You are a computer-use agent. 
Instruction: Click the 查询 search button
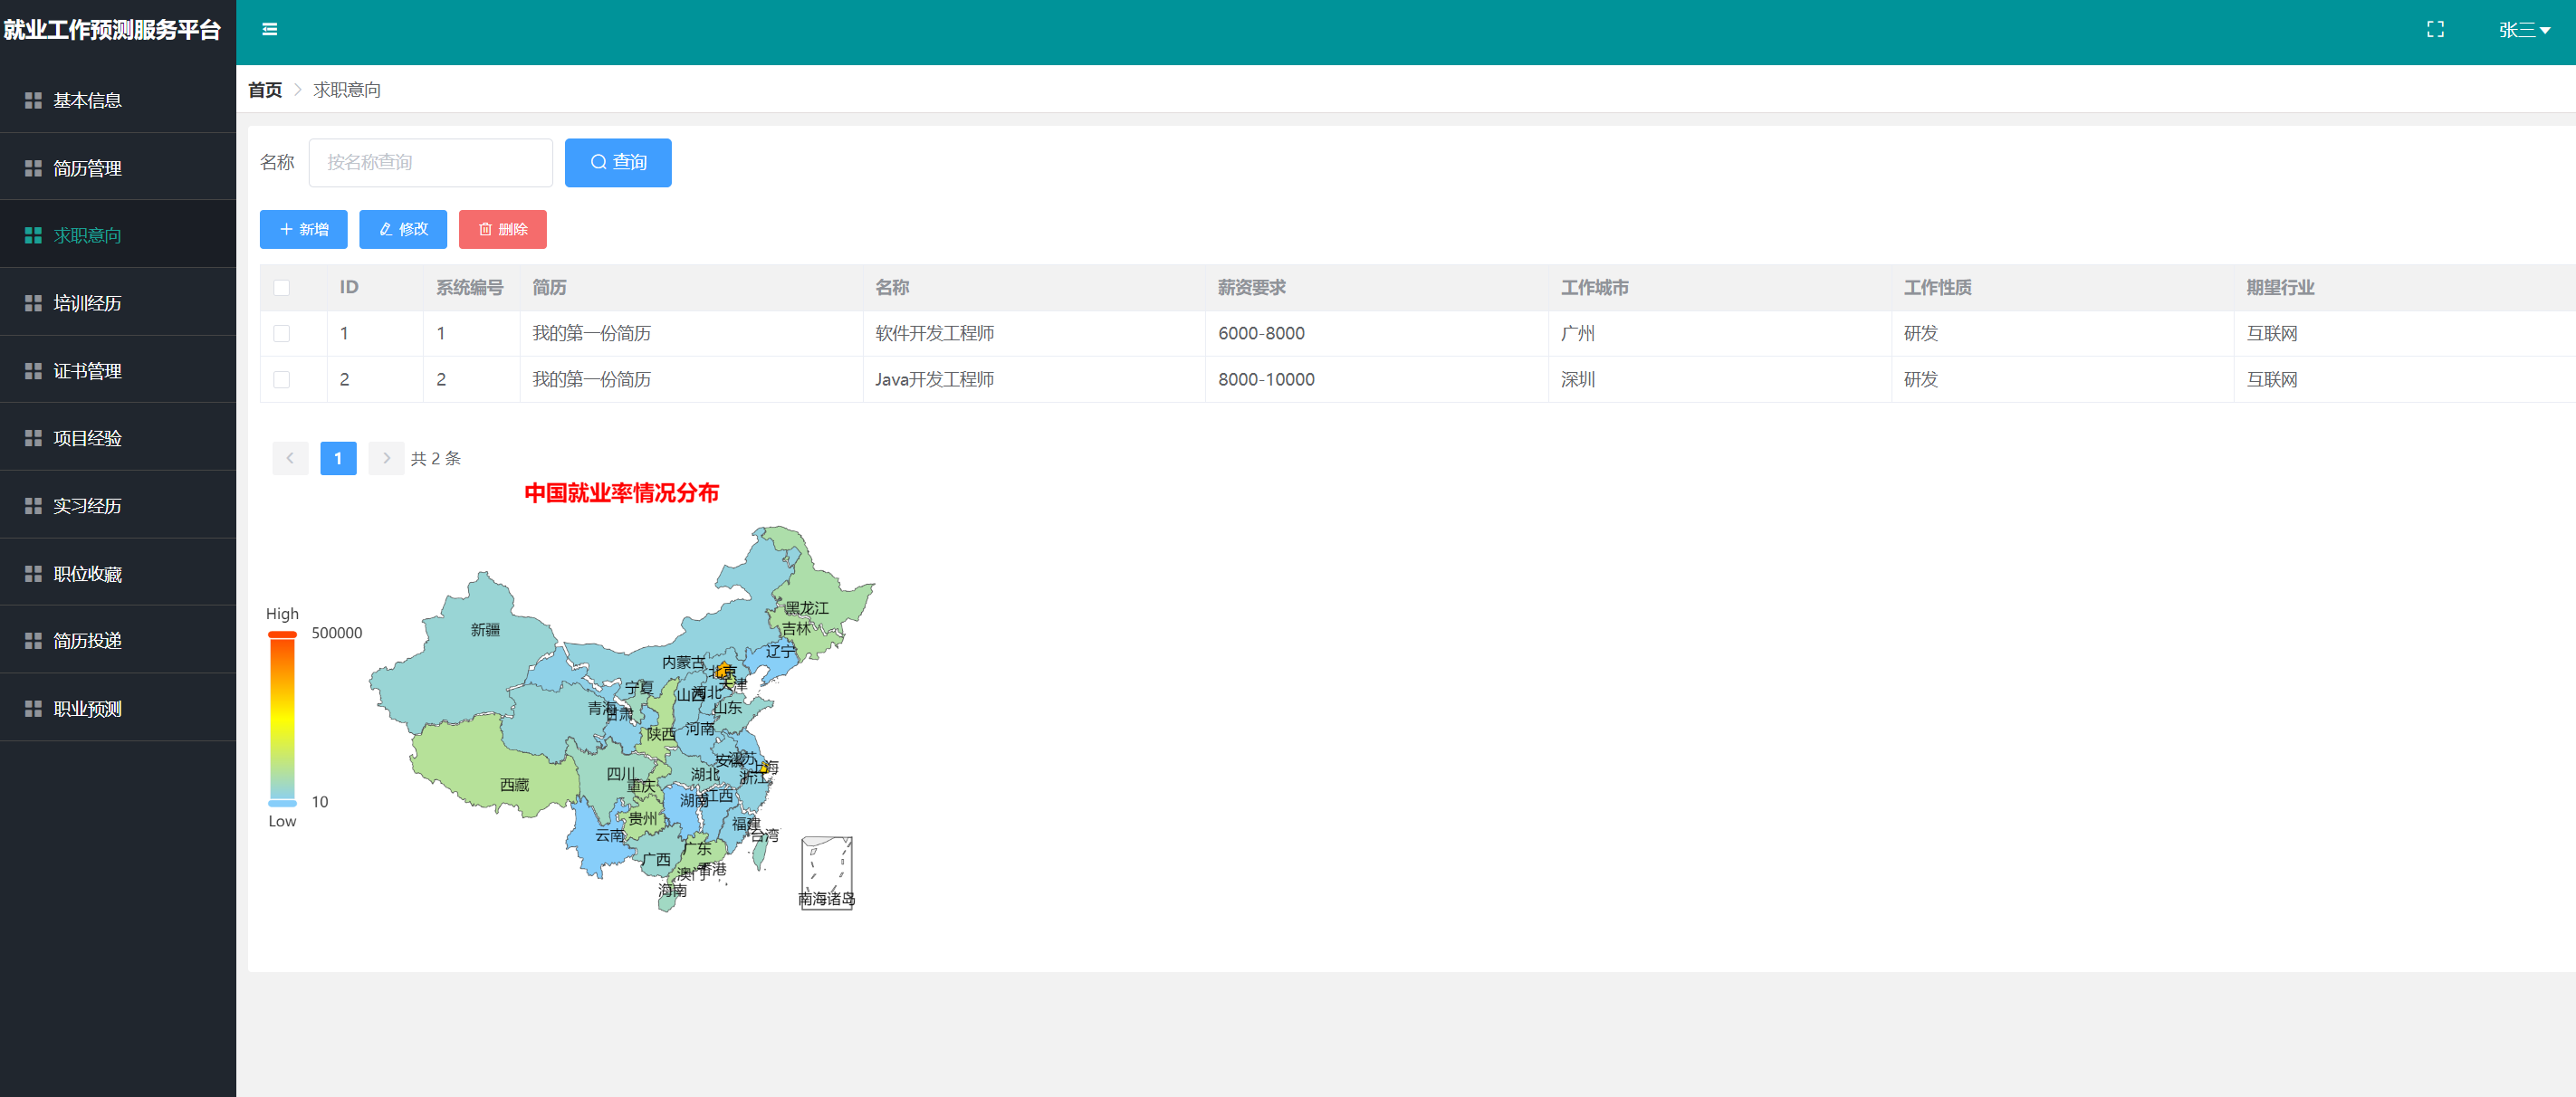tap(618, 162)
